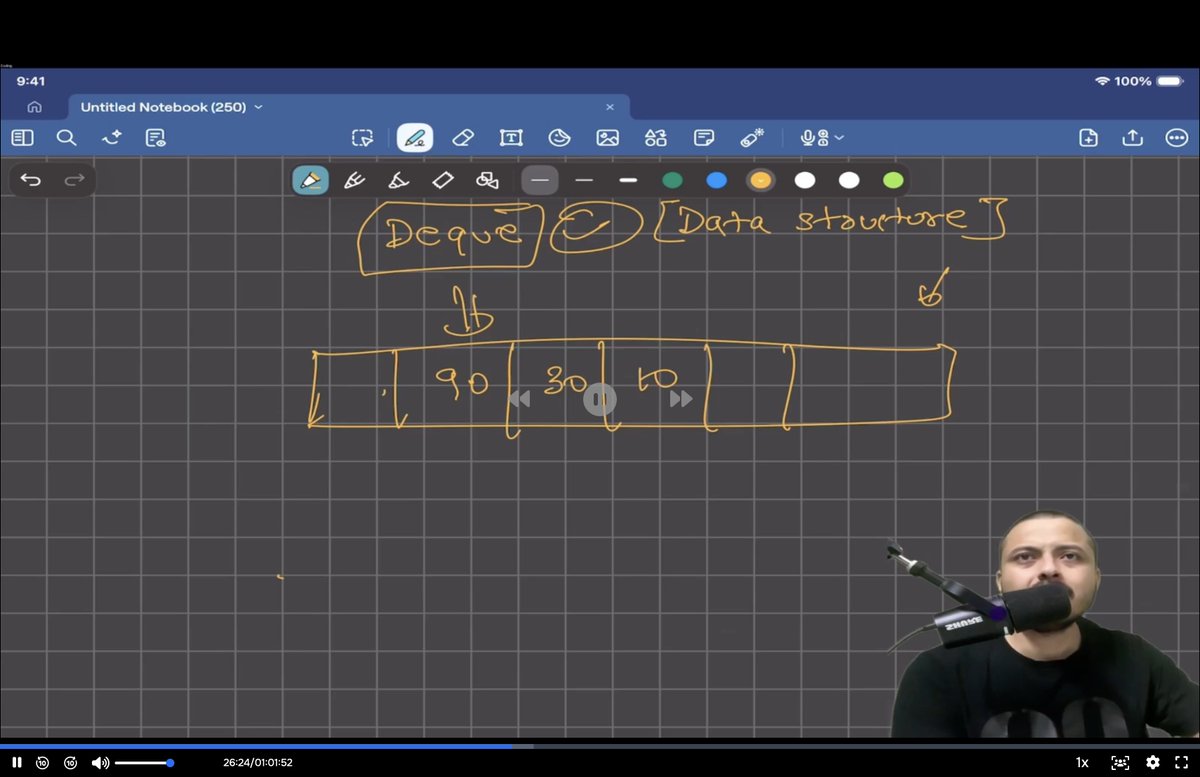Screen dimensions: 1200x777
Task: Pick the first white pen color
Action: (x=805, y=180)
